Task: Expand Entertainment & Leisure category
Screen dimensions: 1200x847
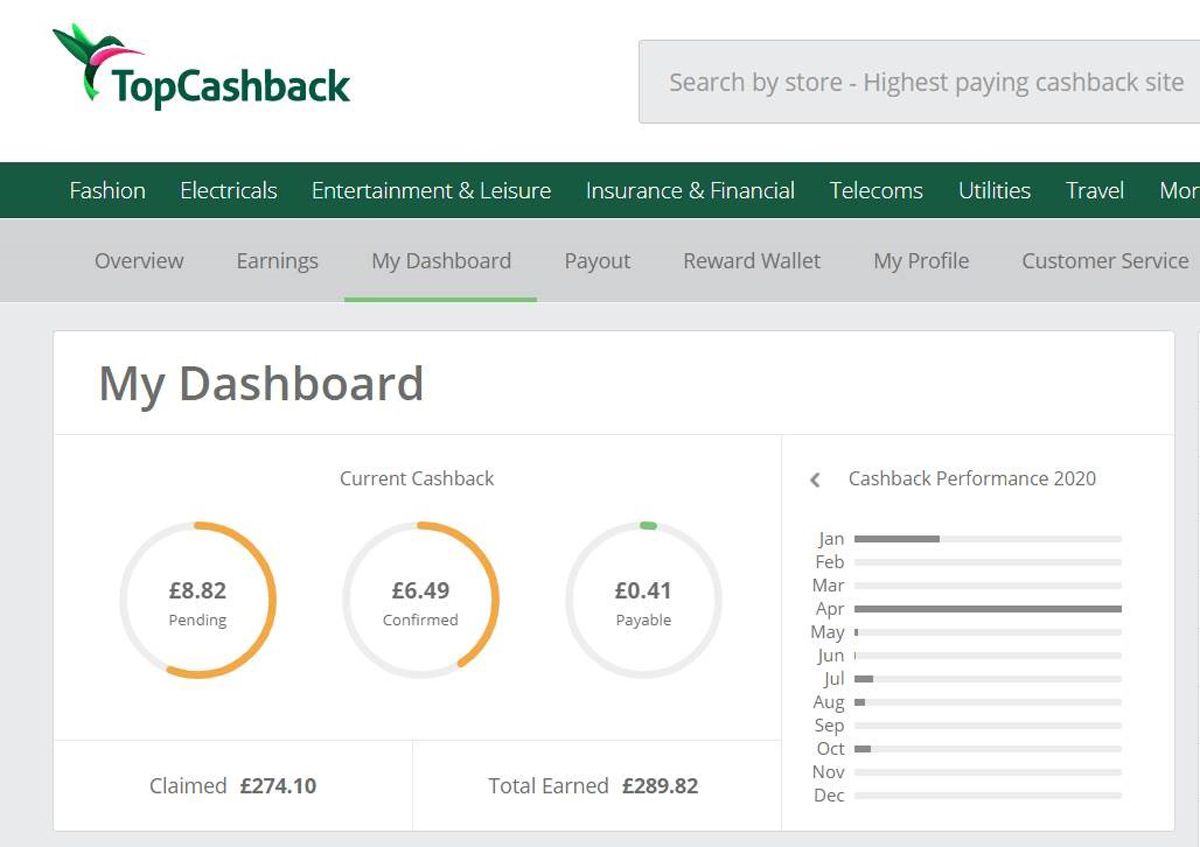Action: [431, 191]
